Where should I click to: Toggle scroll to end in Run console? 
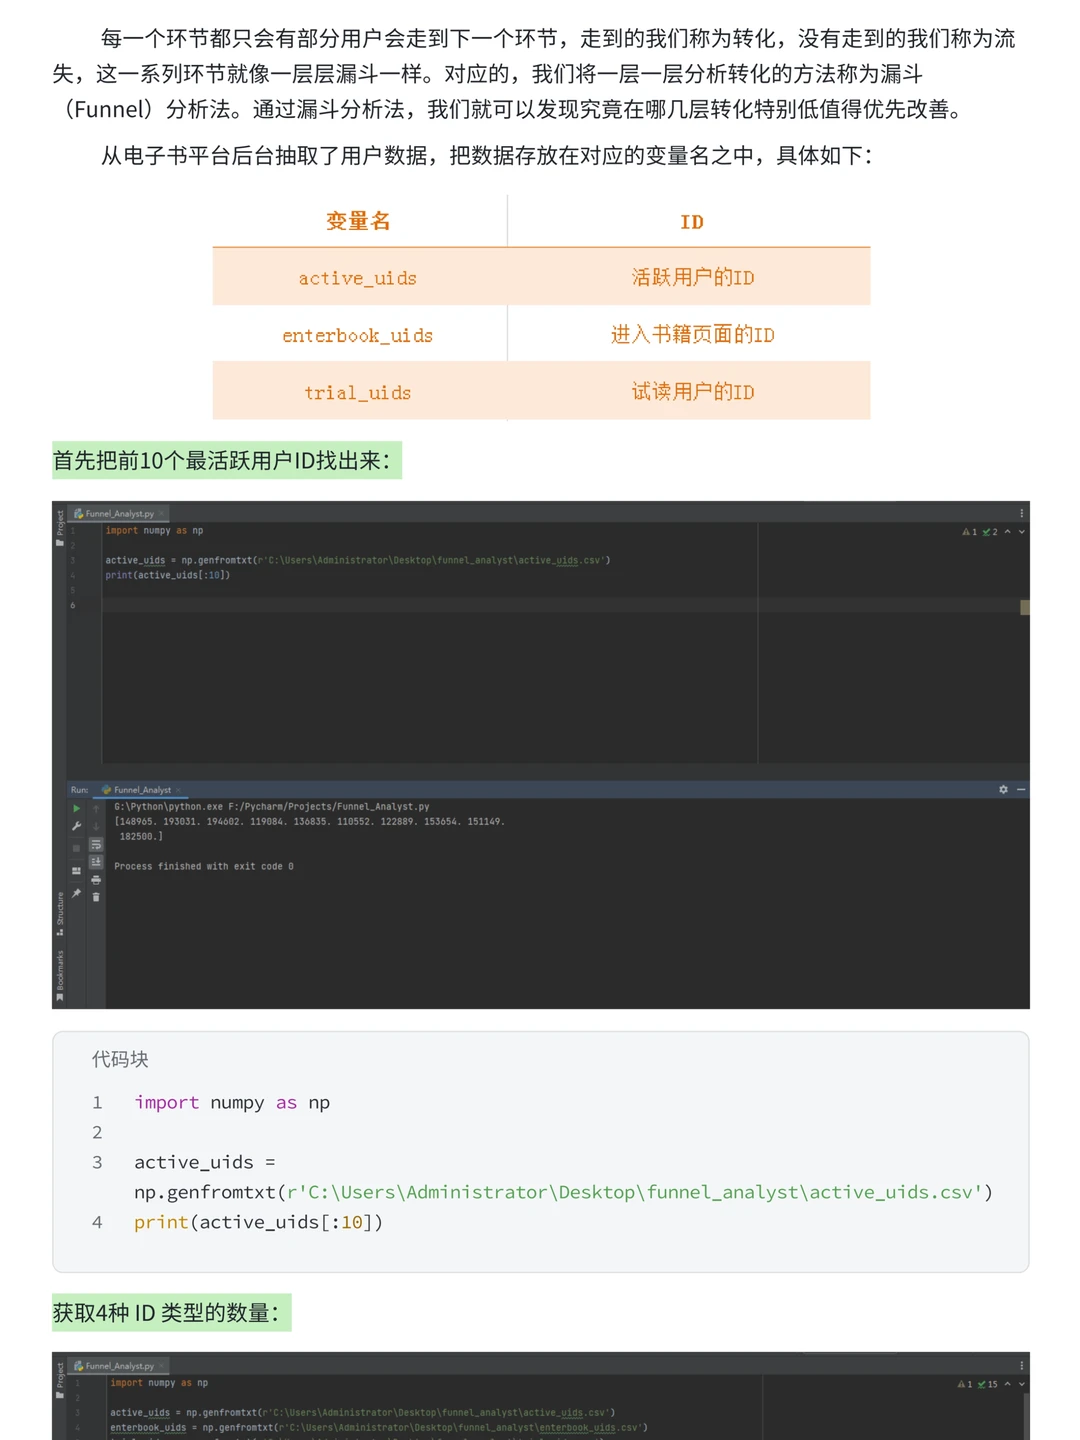point(96,862)
